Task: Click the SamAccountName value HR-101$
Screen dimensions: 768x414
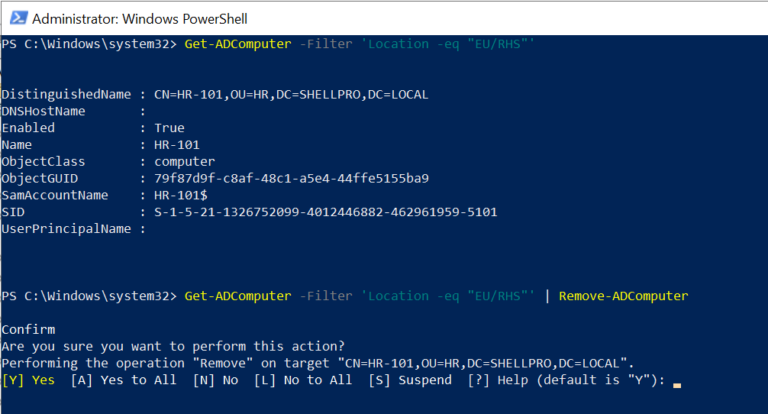Action: tap(182, 195)
